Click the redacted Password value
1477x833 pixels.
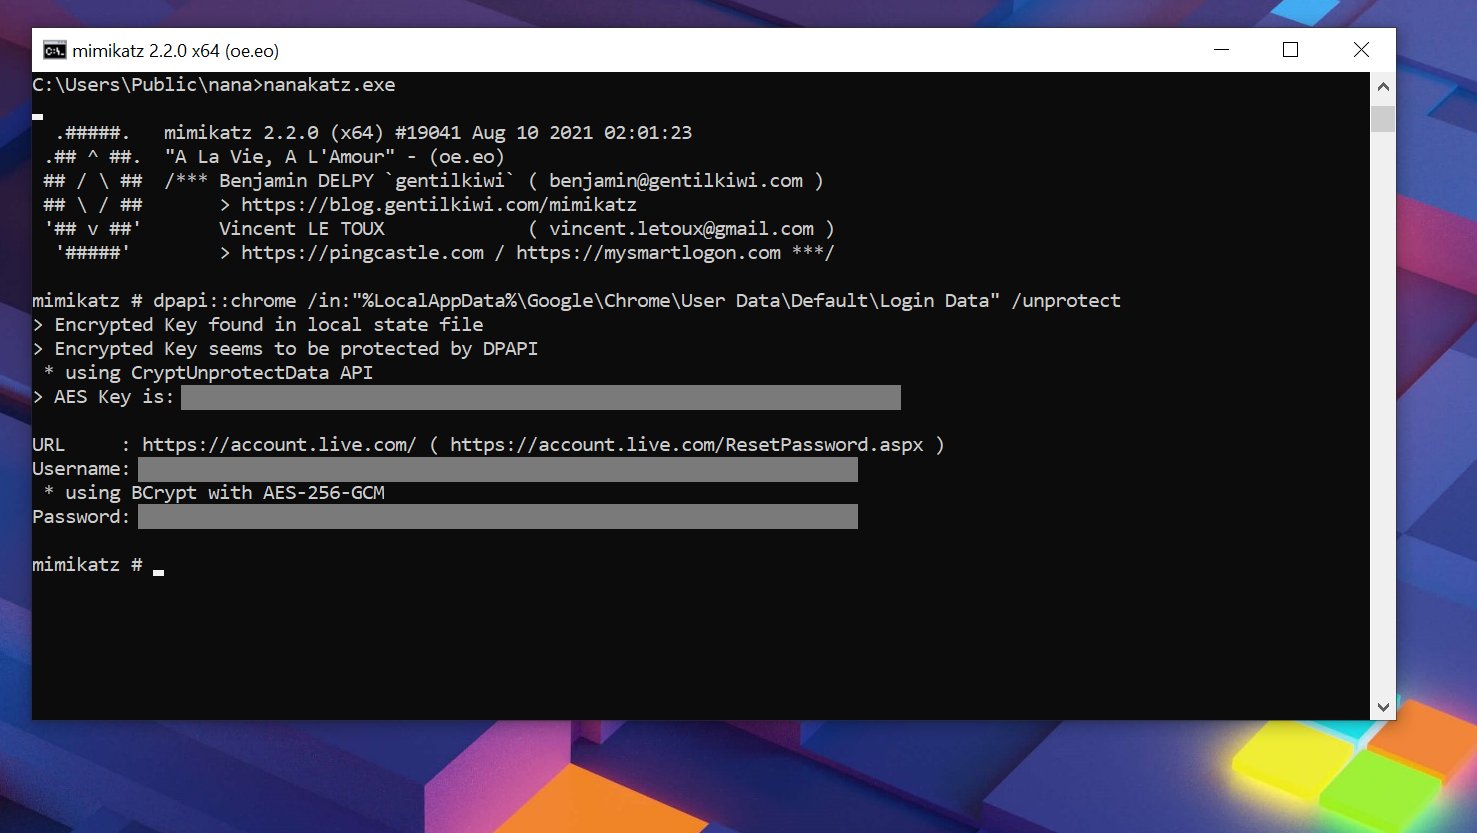(498, 517)
